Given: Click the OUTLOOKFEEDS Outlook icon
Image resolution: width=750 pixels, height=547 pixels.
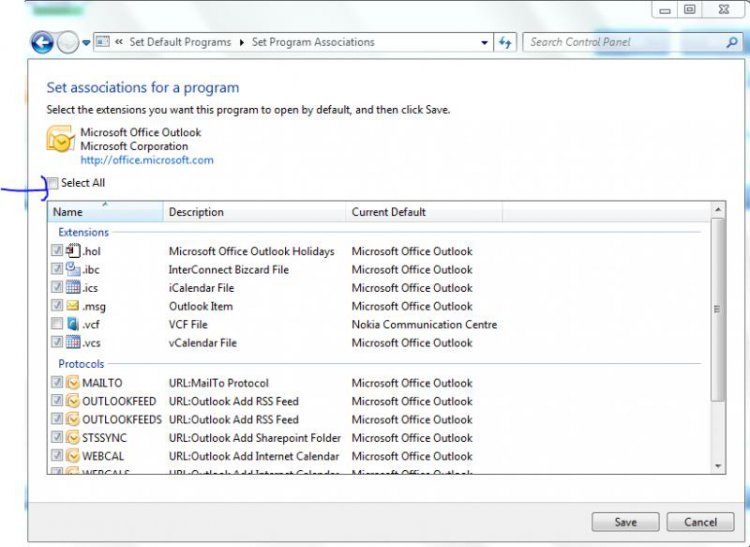Looking at the screenshot, I should 73,419.
